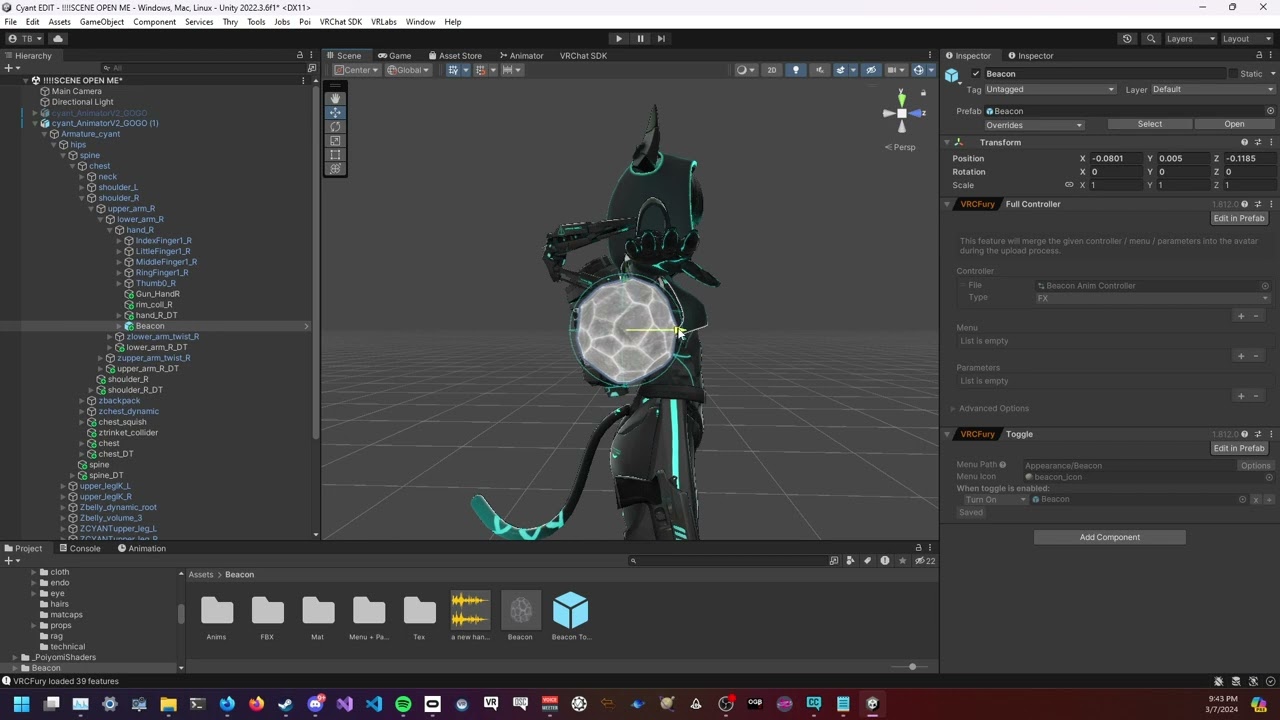Open the Console tab
This screenshot has height=720, width=1280.
(80, 549)
